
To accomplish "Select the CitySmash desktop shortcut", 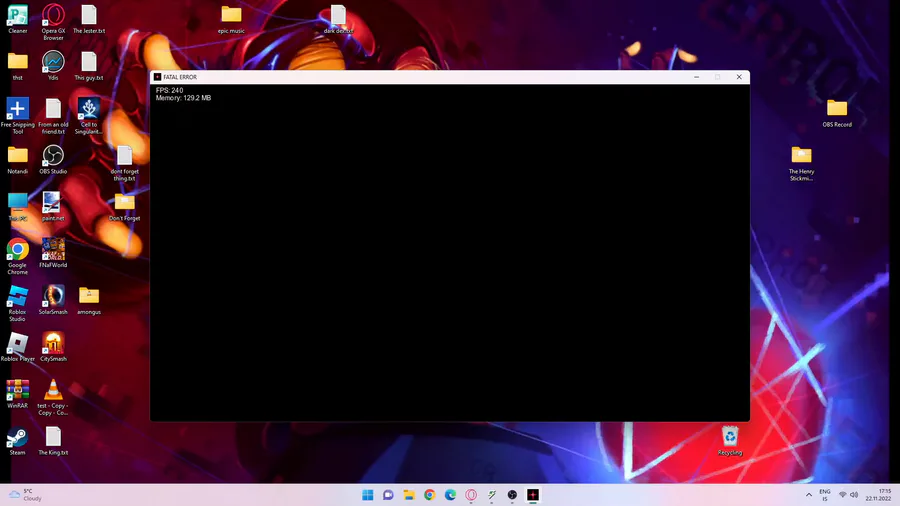I will [53, 347].
